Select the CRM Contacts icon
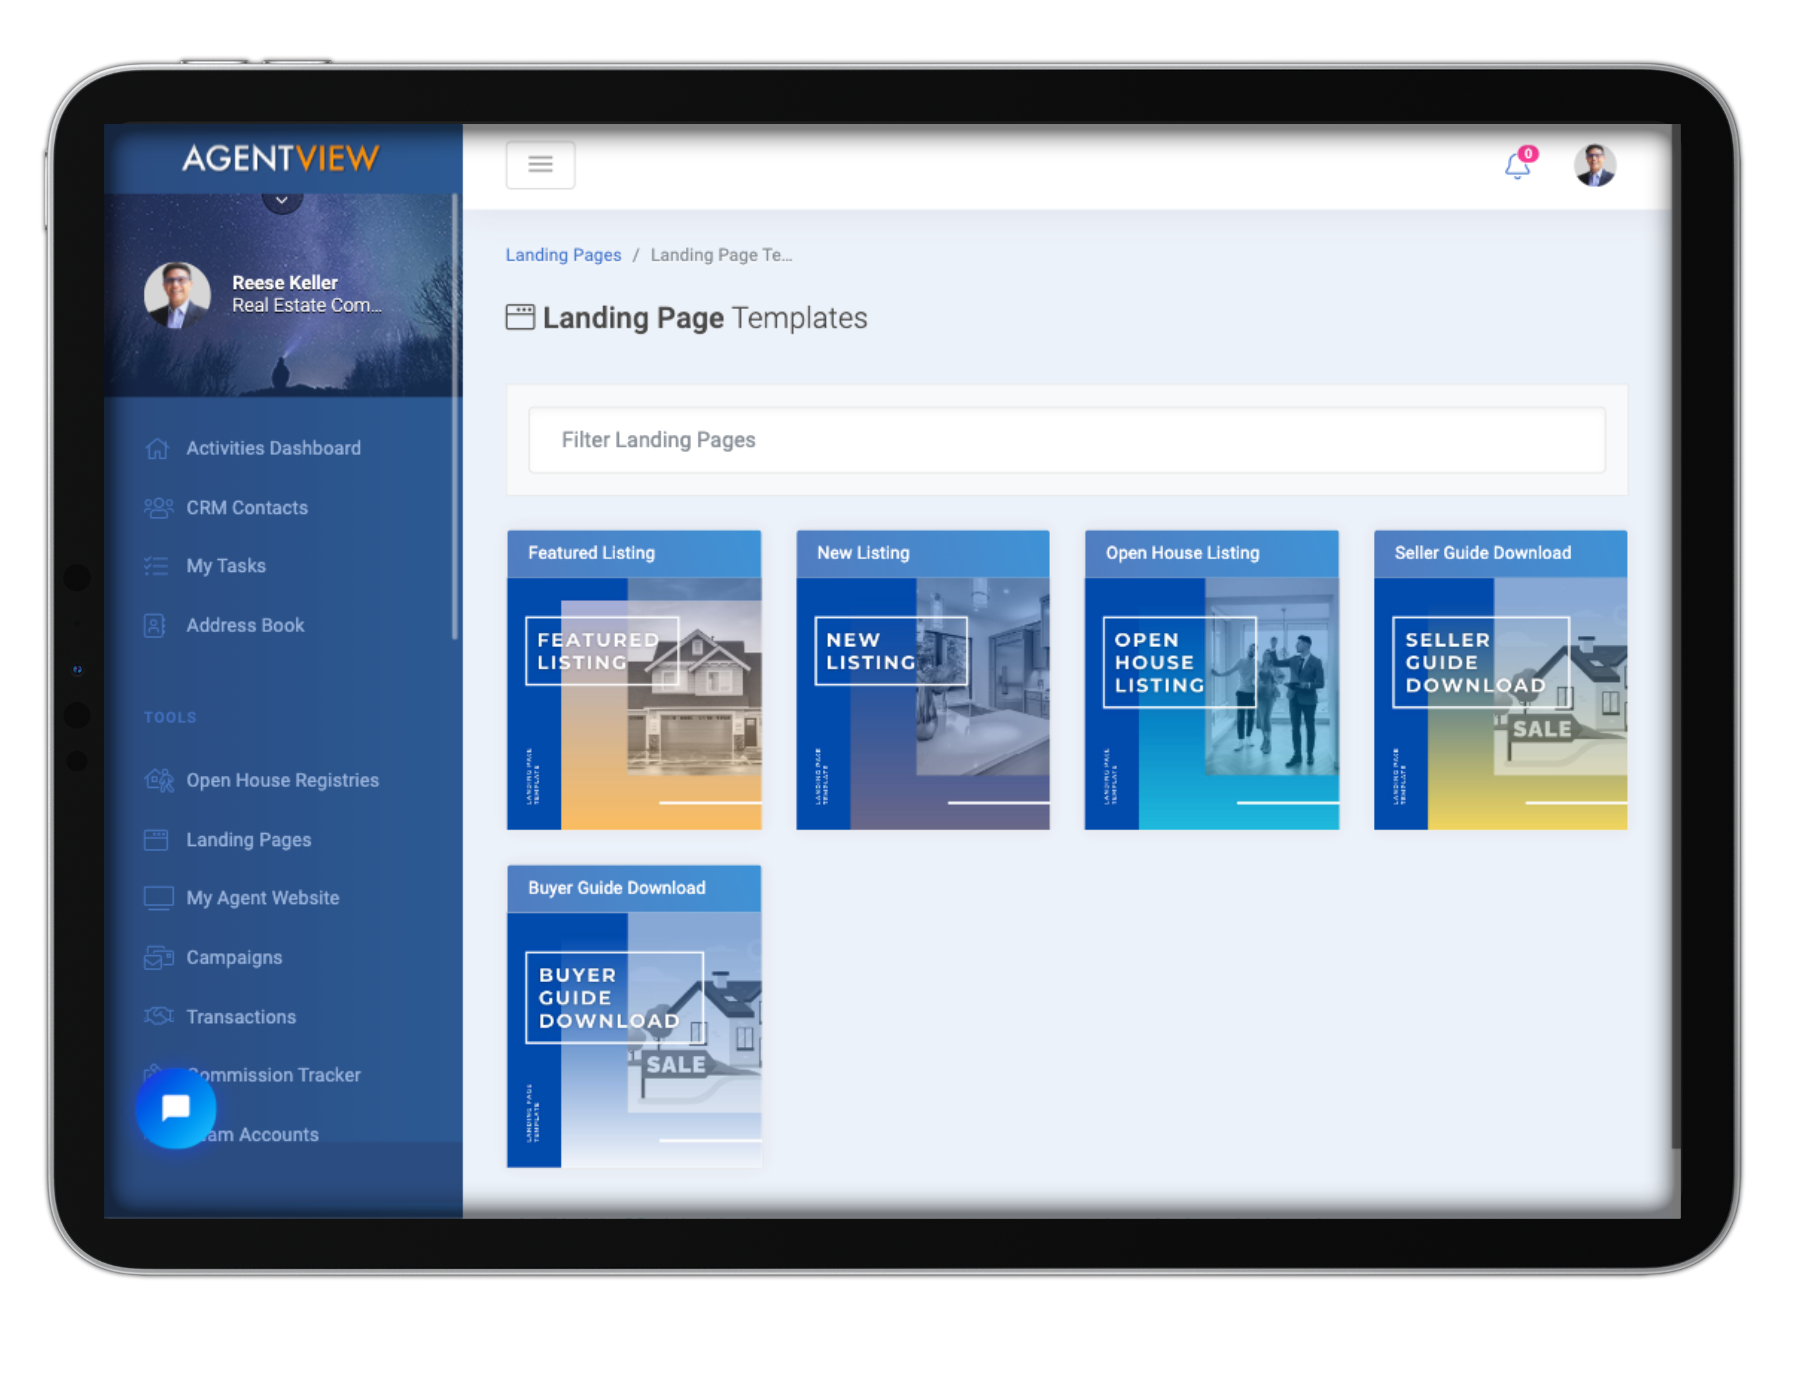Viewport: 1800px width, 1400px height. point(157,507)
